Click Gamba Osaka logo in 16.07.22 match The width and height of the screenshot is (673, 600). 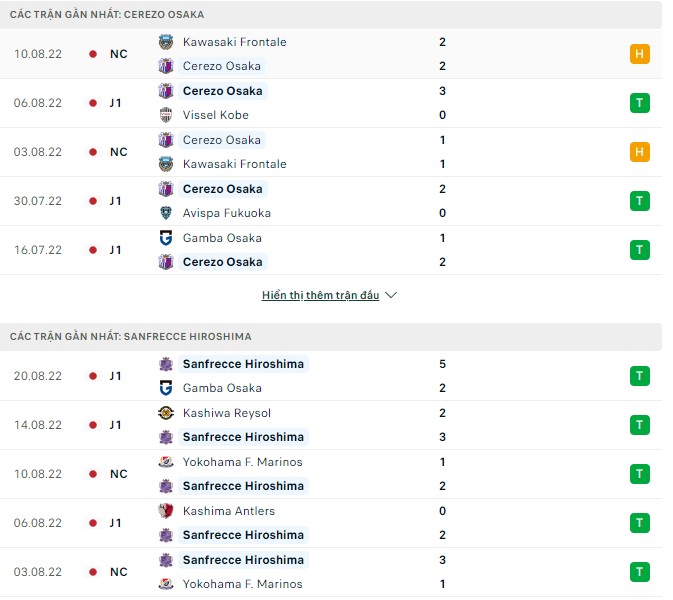pyautogui.click(x=166, y=238)
